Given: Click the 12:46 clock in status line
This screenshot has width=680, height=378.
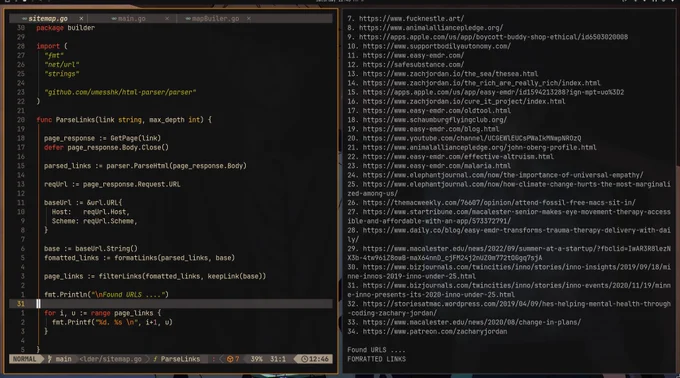Looking at the screenshot, I should [315, 359].
